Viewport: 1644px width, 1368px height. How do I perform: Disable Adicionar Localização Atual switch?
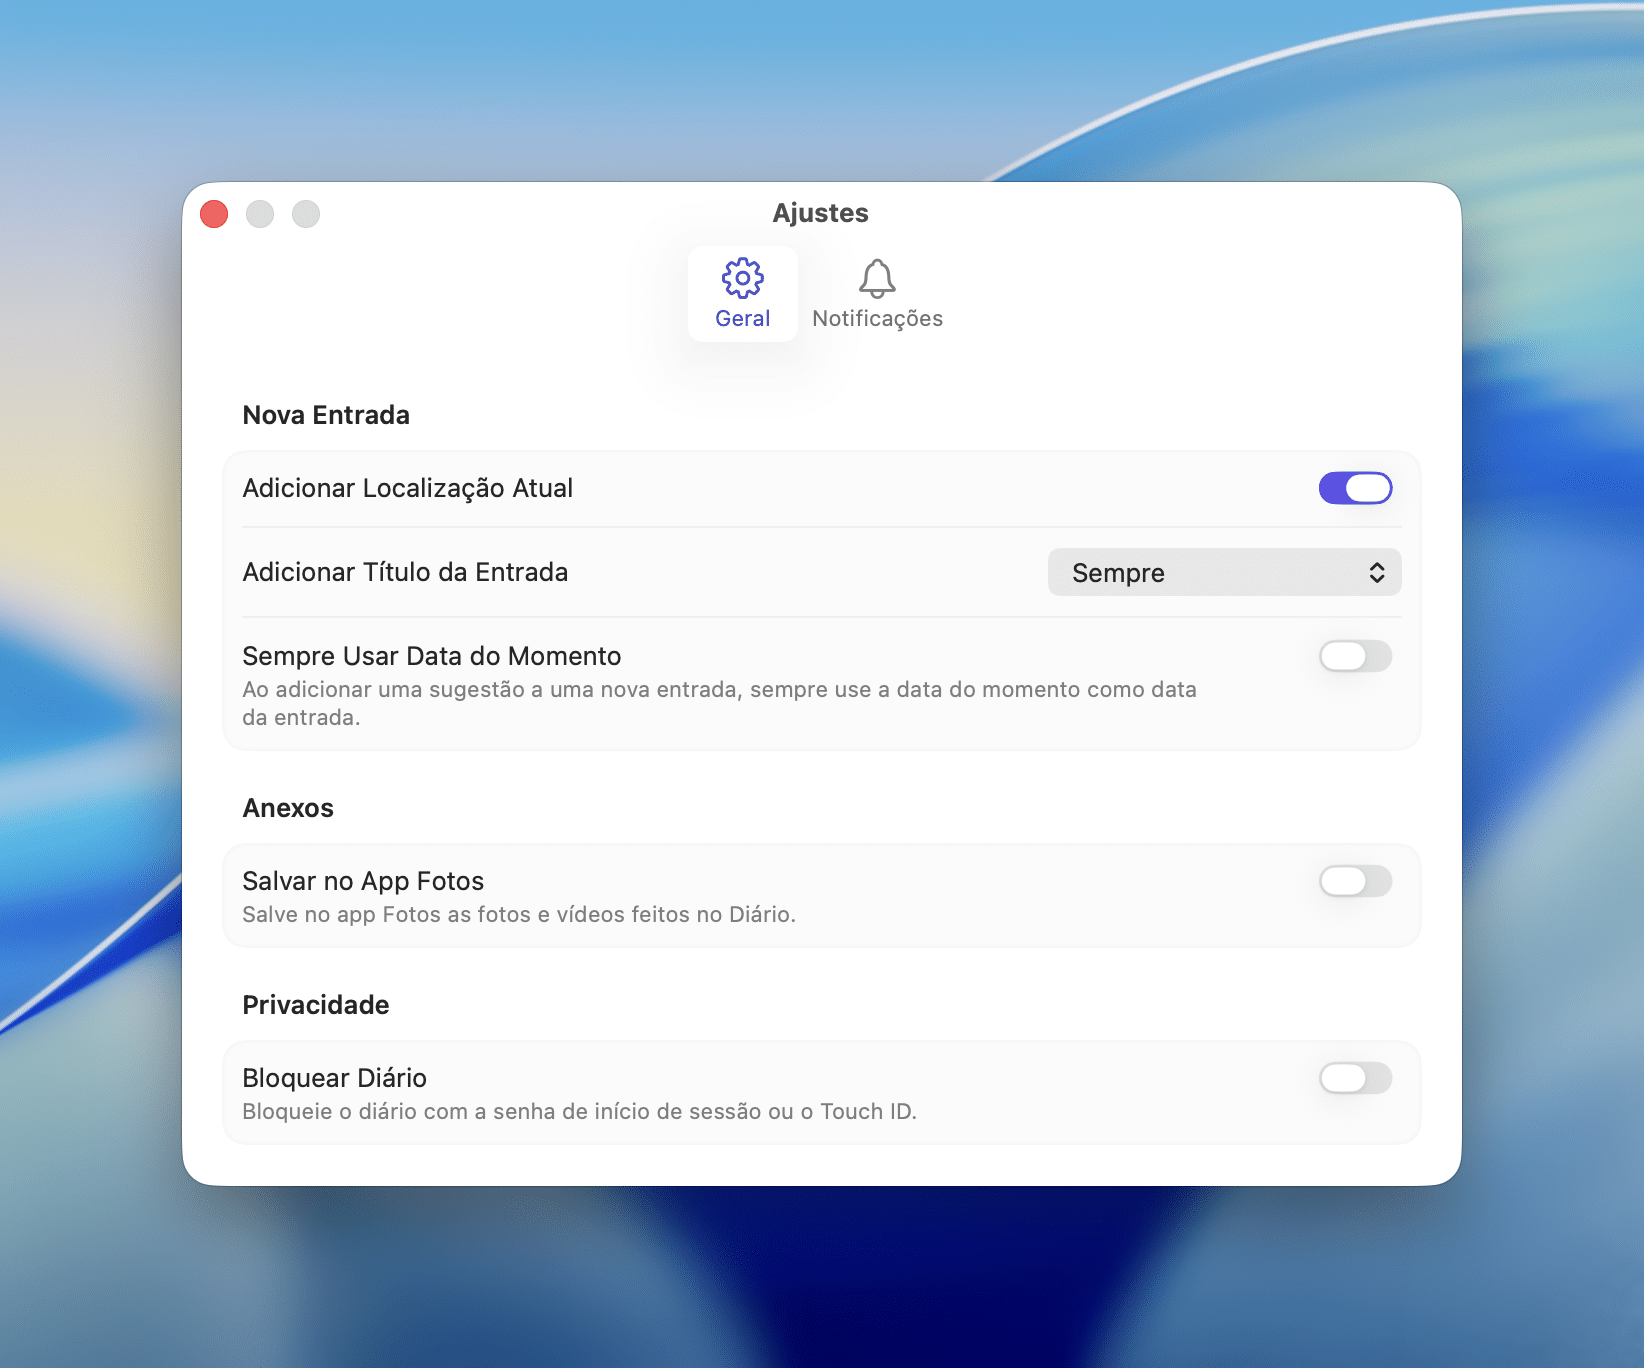point(1355,488)
